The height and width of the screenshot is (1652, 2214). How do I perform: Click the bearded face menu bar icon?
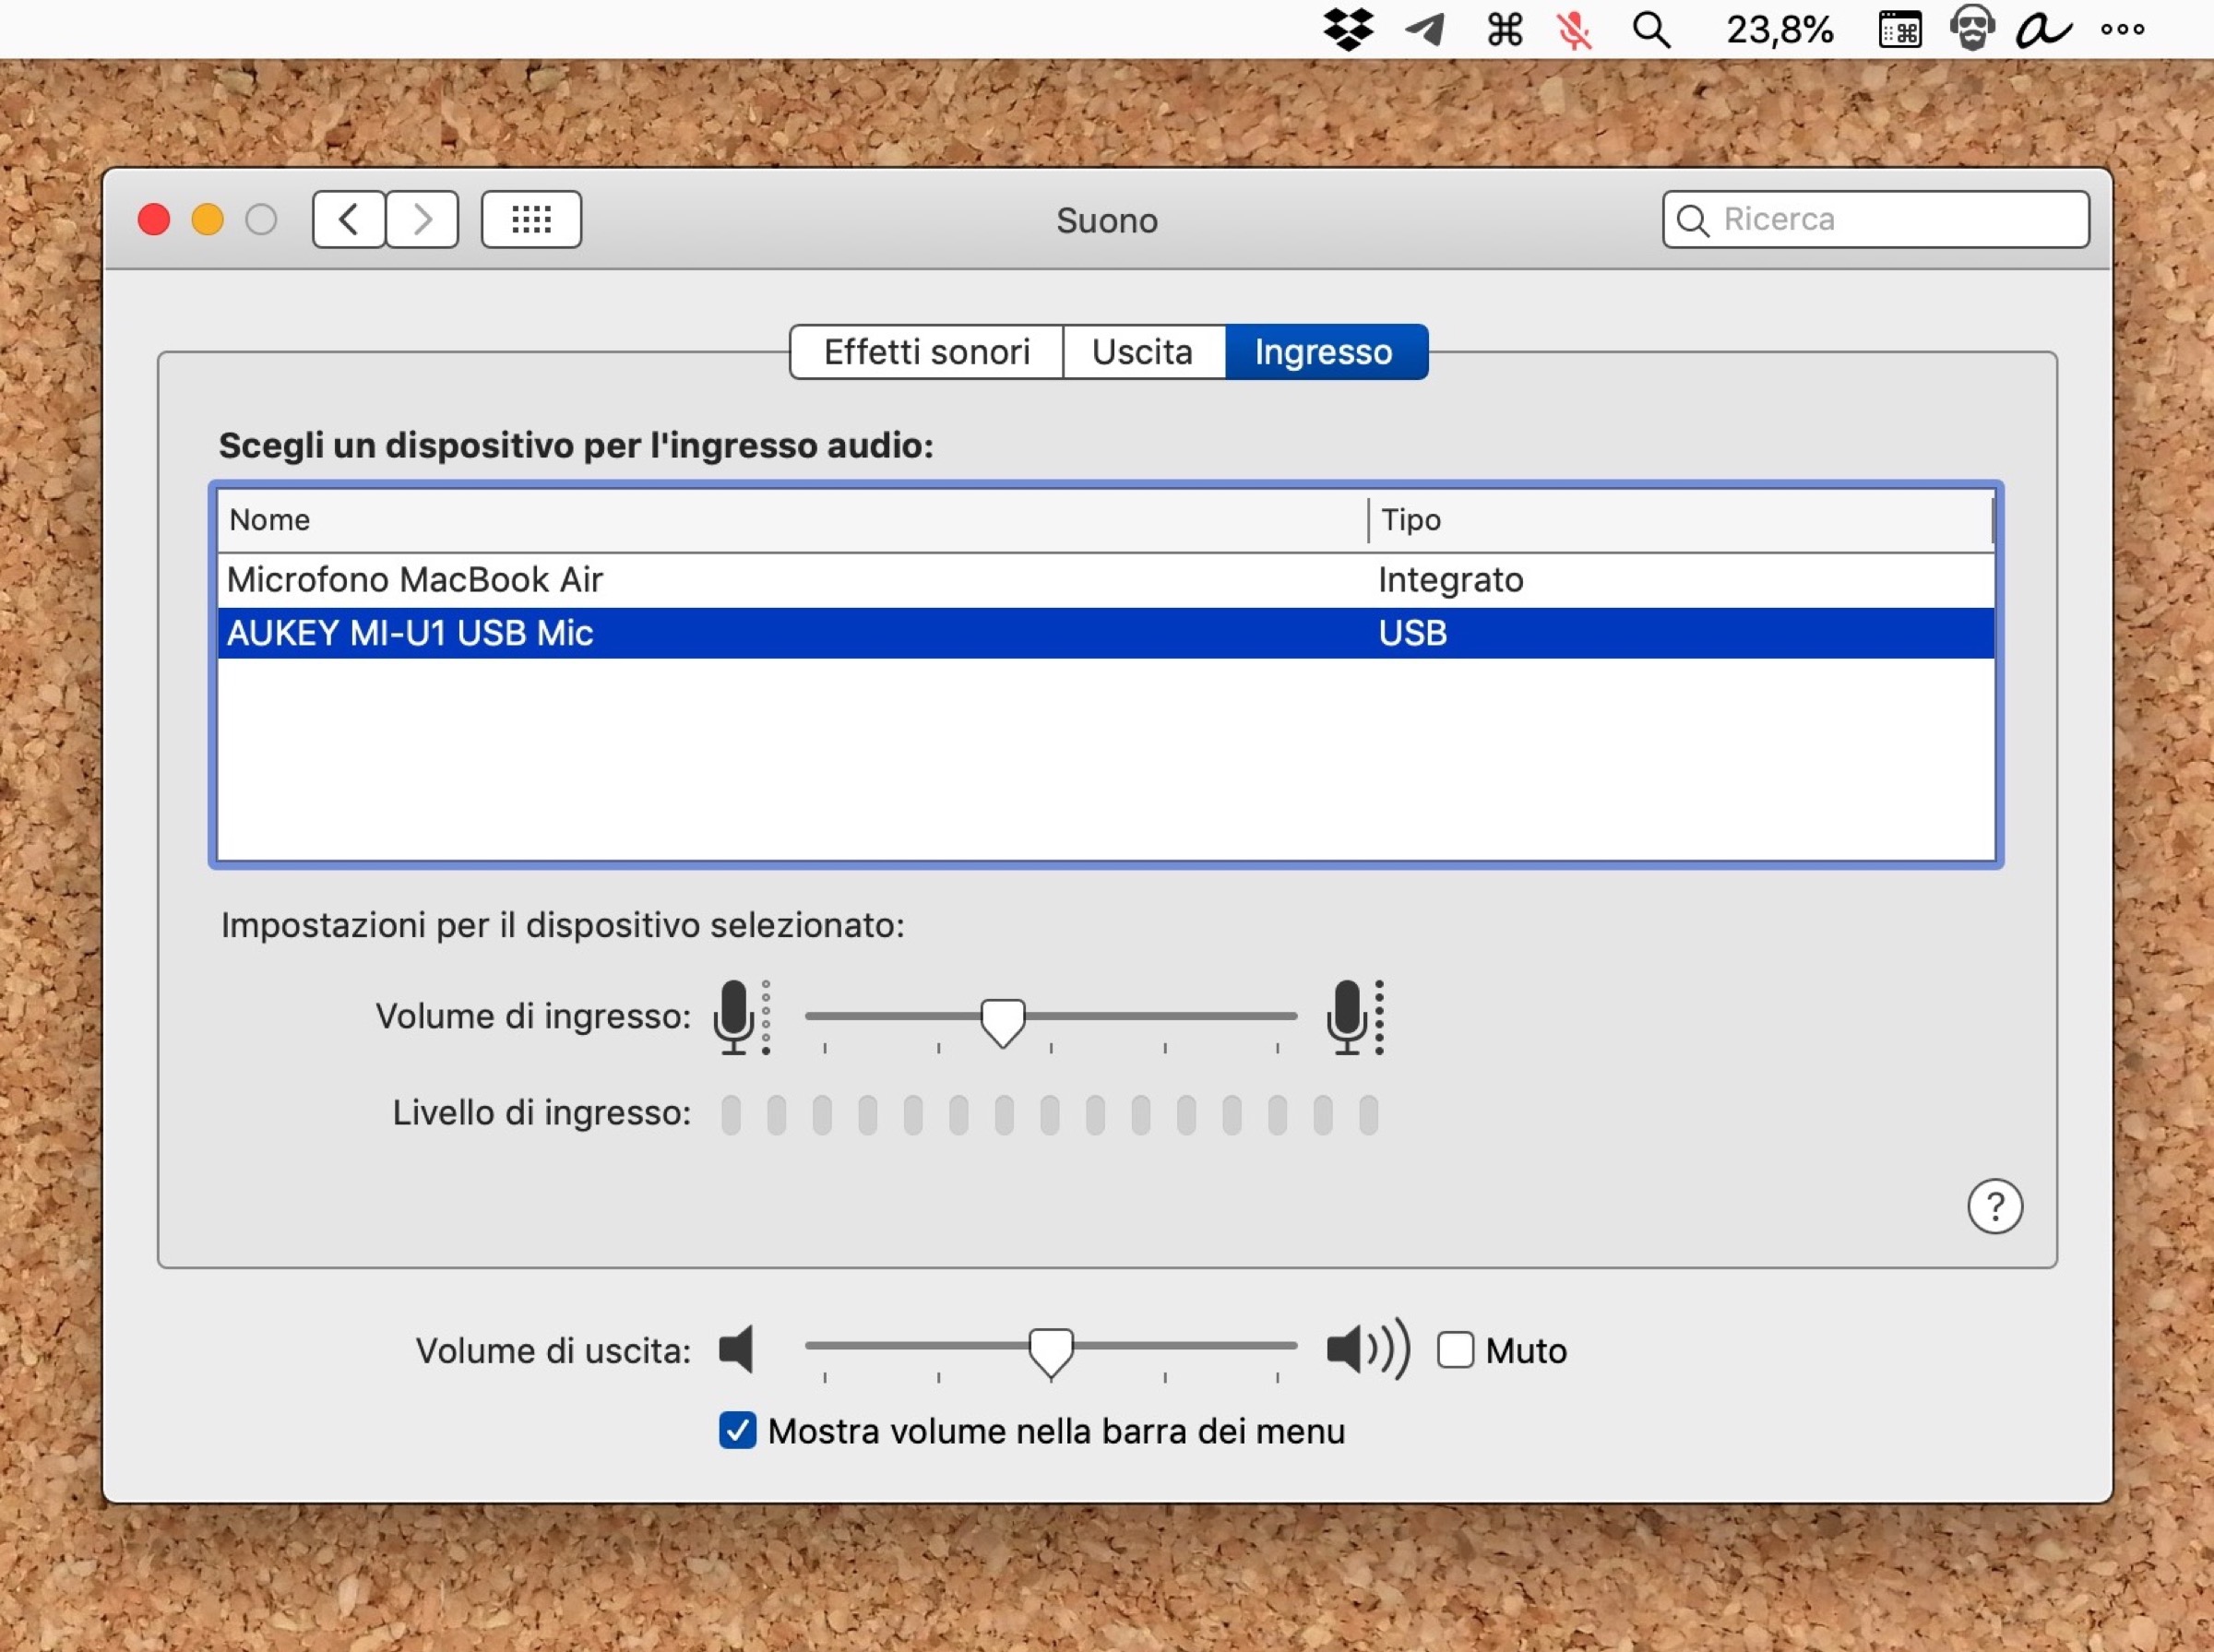tap(1972, 28)
